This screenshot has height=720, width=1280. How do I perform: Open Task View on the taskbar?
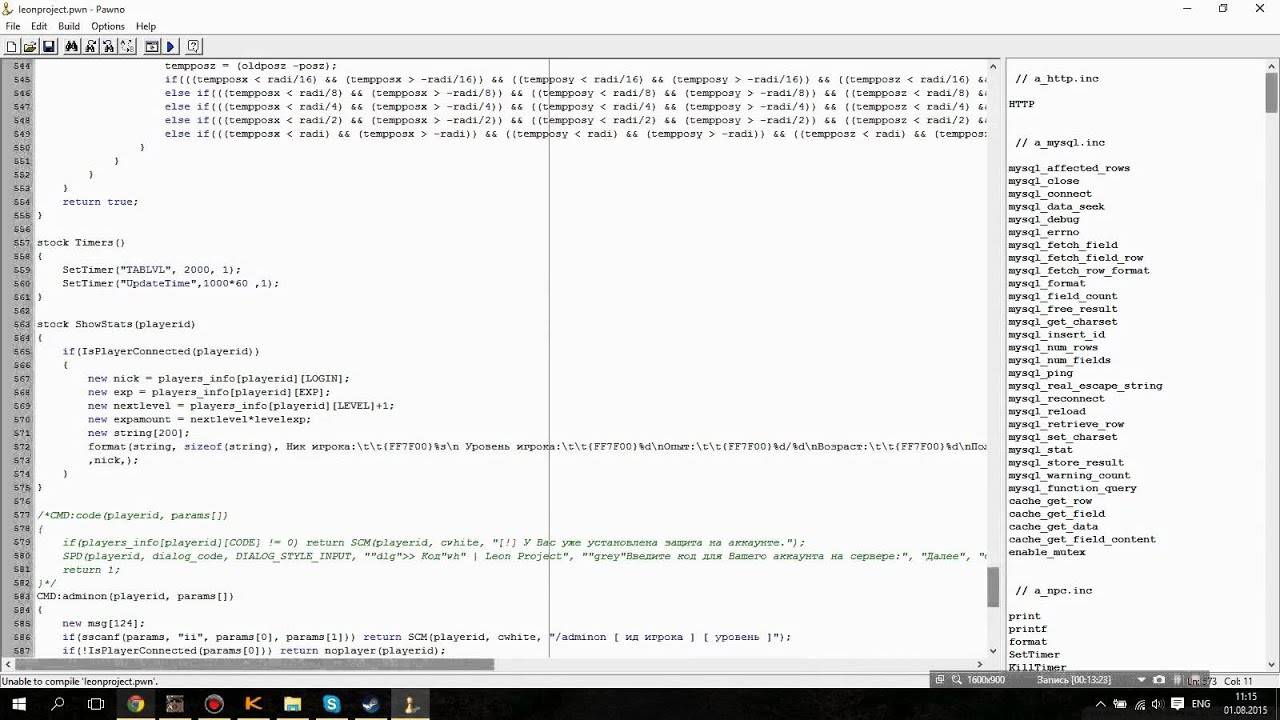coord(96,704)
